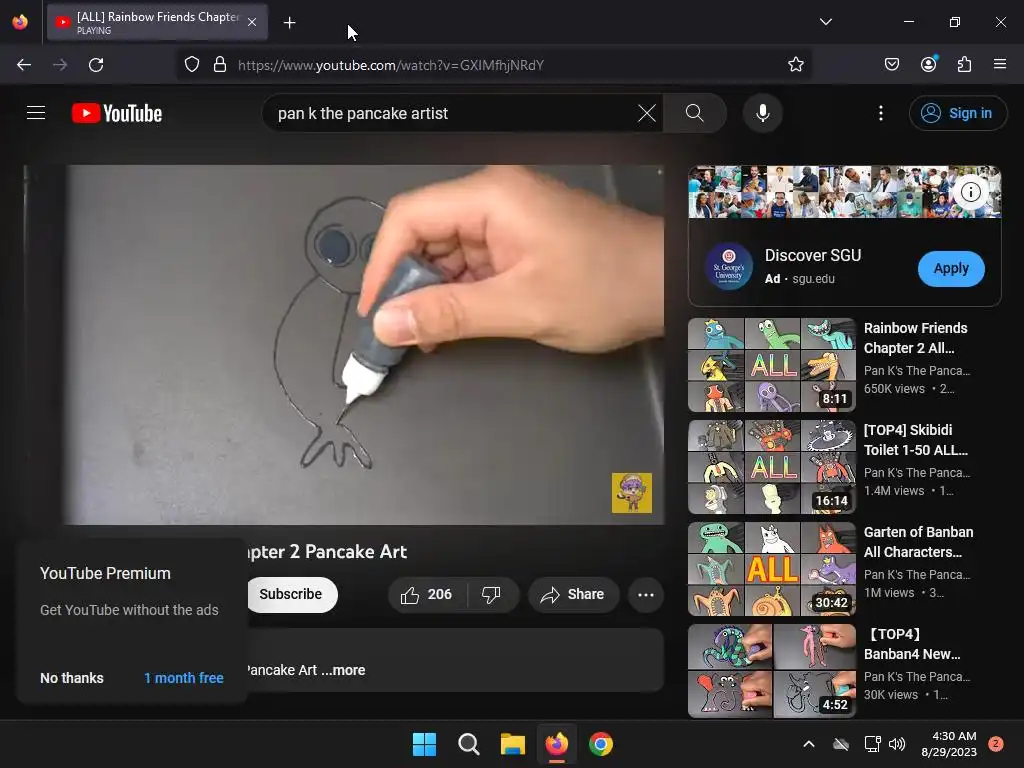The height and width of the screenshot is (768, 1024).
Task: Open Firefox application menu
Action: pyautogui.click(x=999, y=65)
